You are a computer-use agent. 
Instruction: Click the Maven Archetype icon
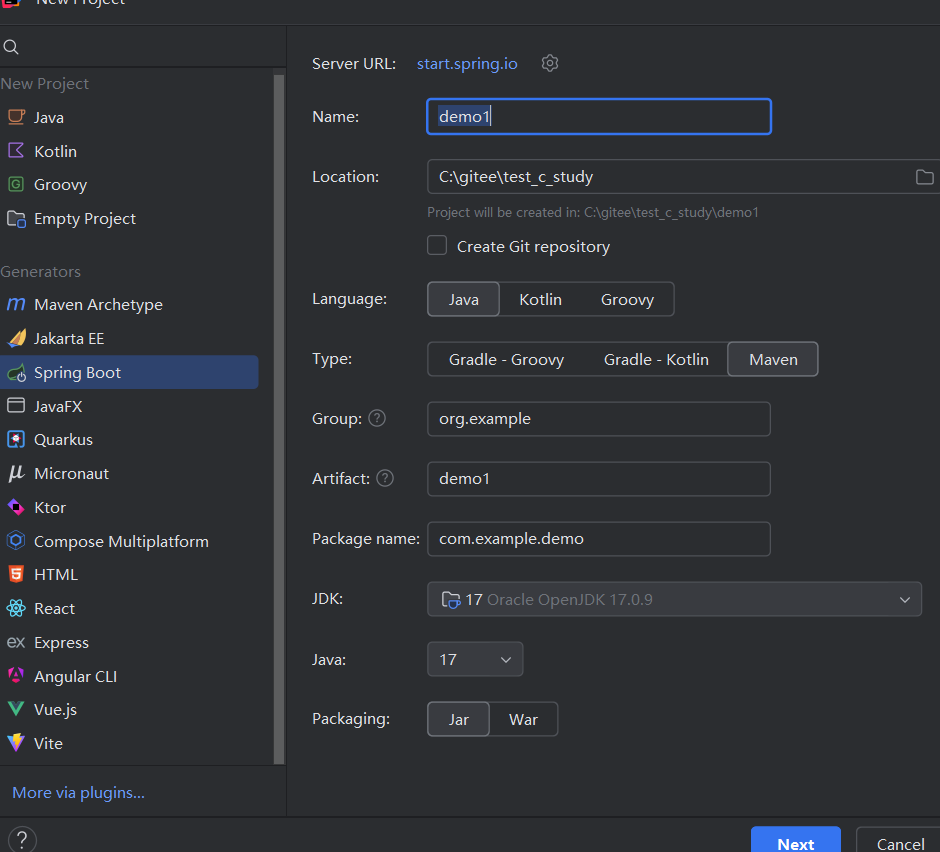click(16, 305)
